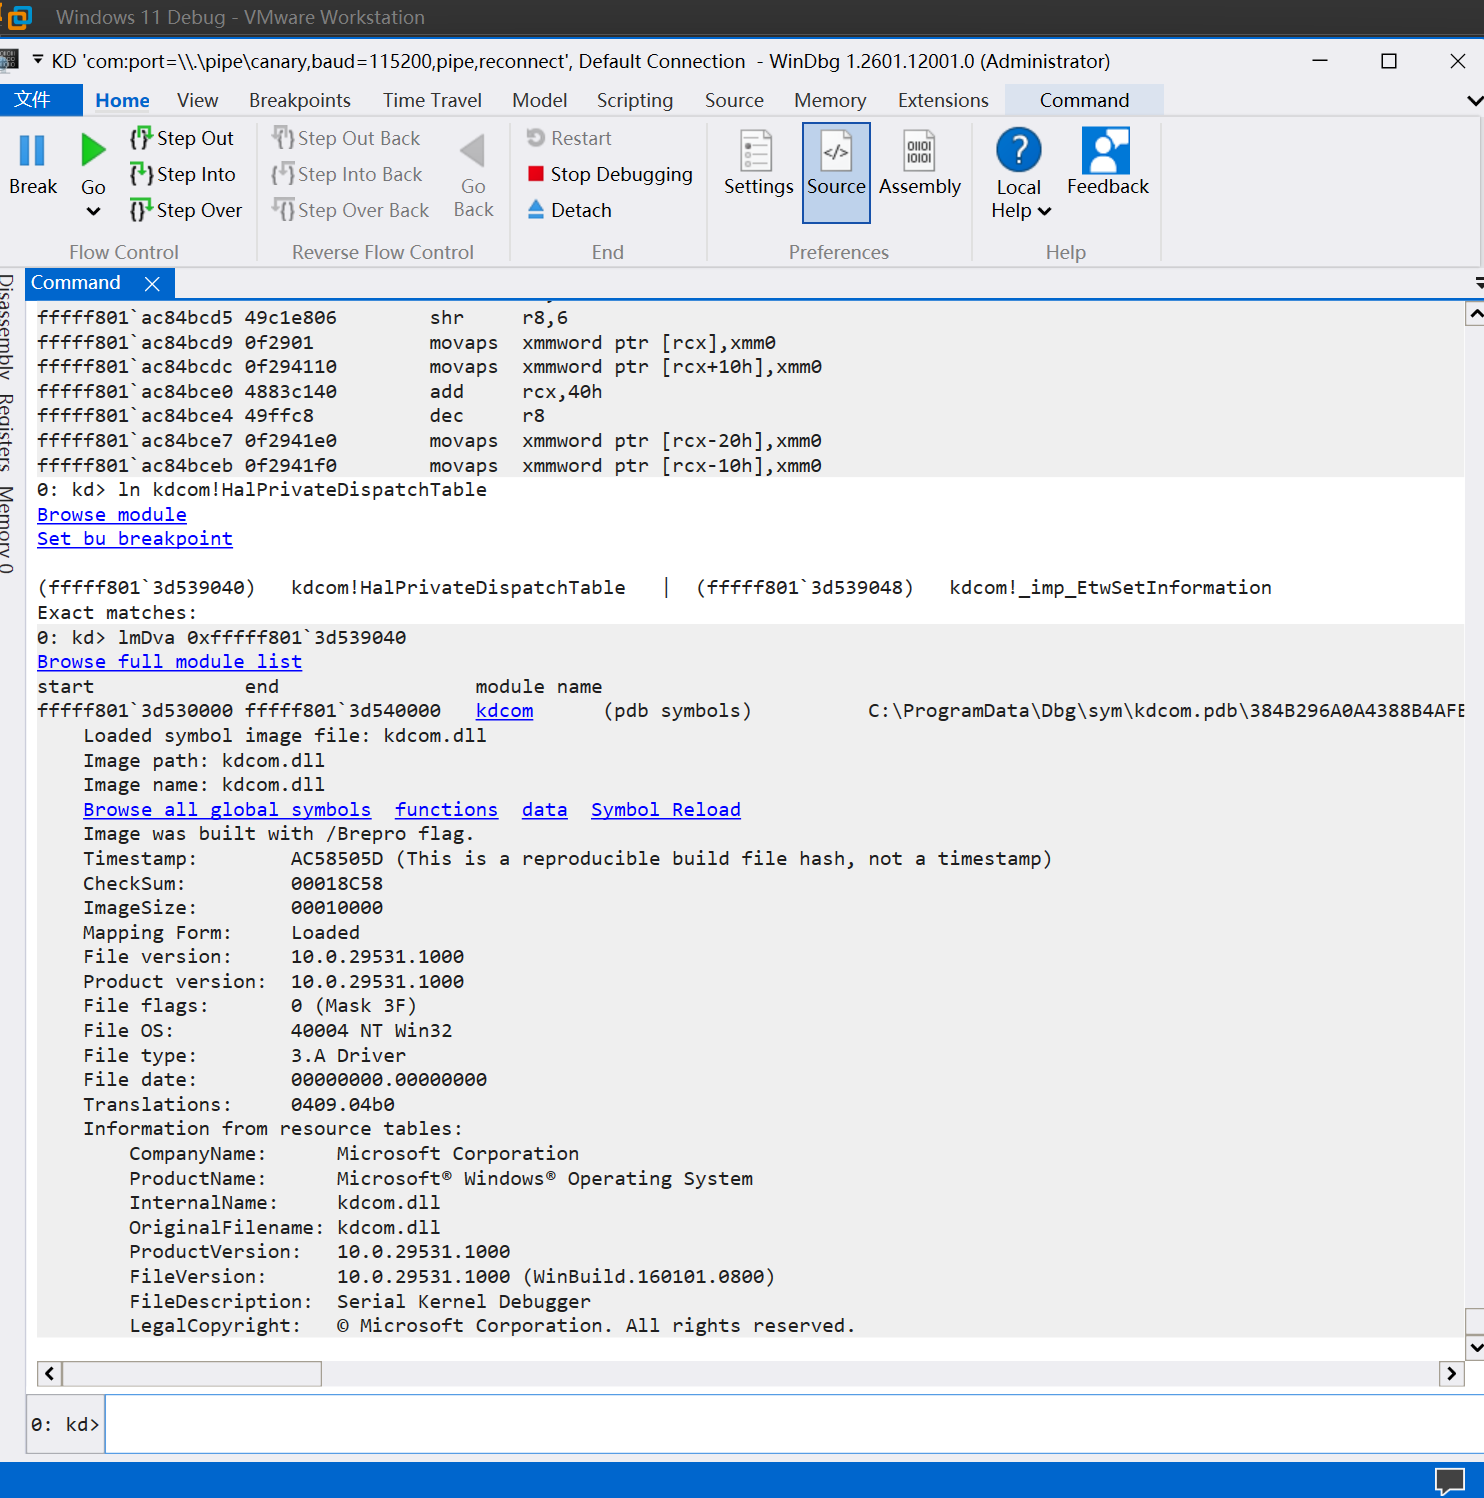Switch to the Home ribbon tab
The width and height of the screenshot is (1484, 1498).
click(x=122, y=100)
